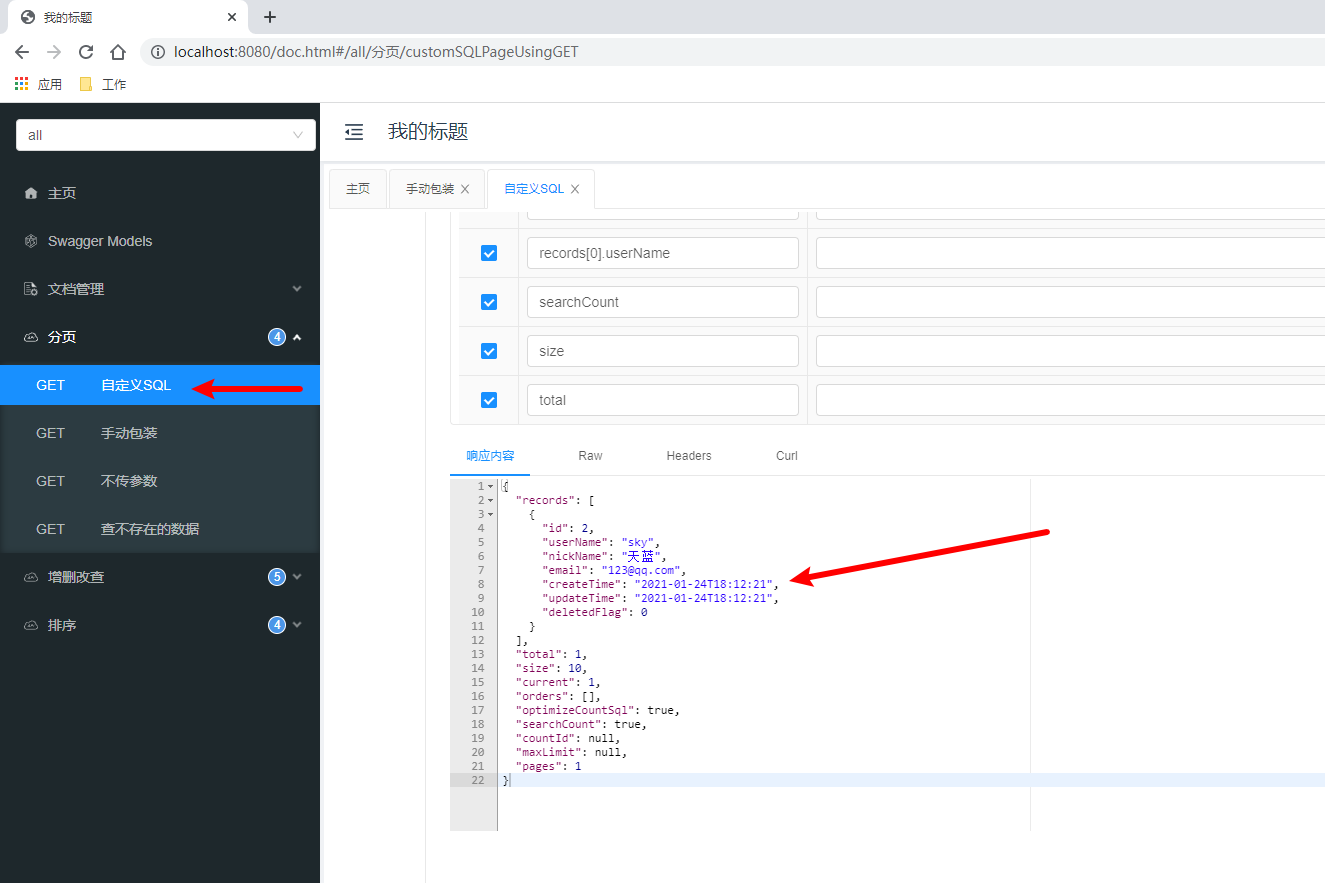
Task: Uncheck the records[0].userName parameter checkbox
Action: coord(489,253)
